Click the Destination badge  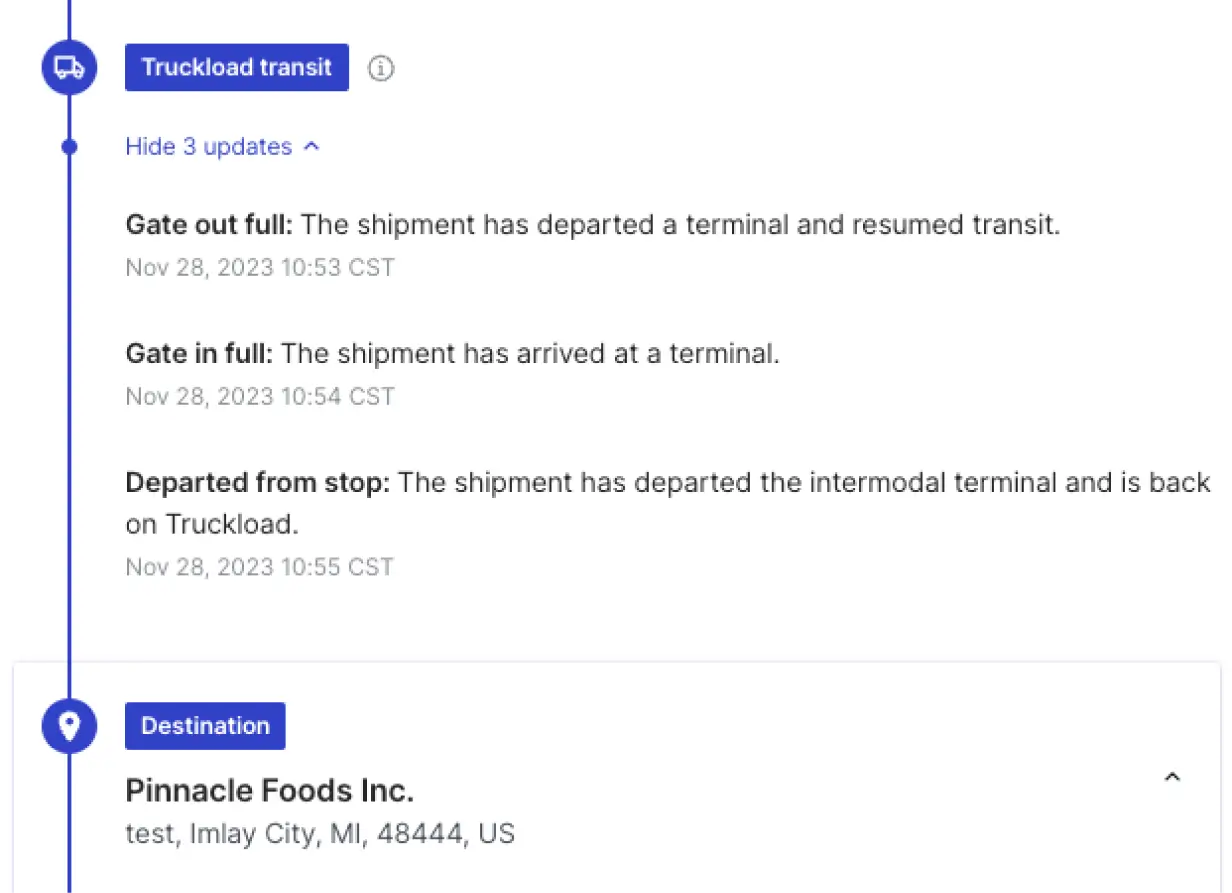pos(205,726)
